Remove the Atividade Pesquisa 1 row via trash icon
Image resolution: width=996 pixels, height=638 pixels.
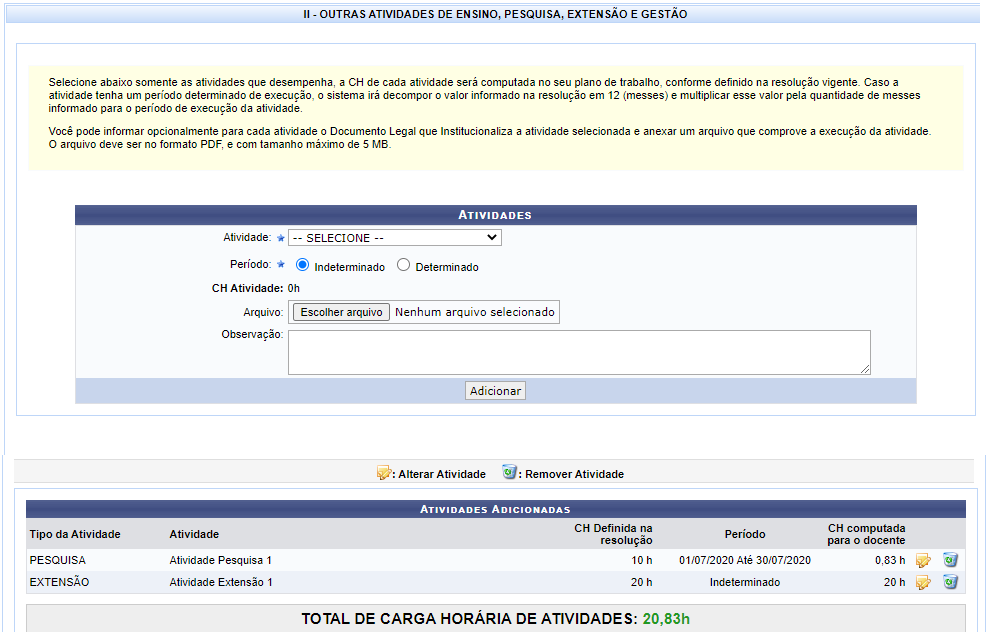(x=950, y=560)
